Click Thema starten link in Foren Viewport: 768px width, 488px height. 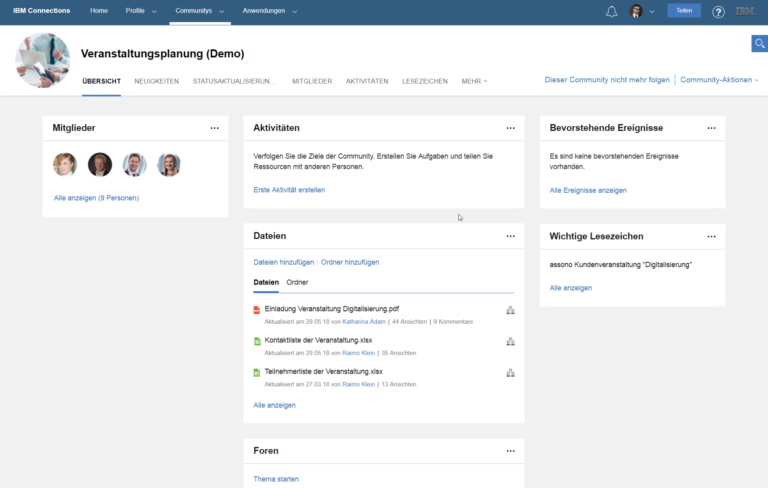click(276, 479)
